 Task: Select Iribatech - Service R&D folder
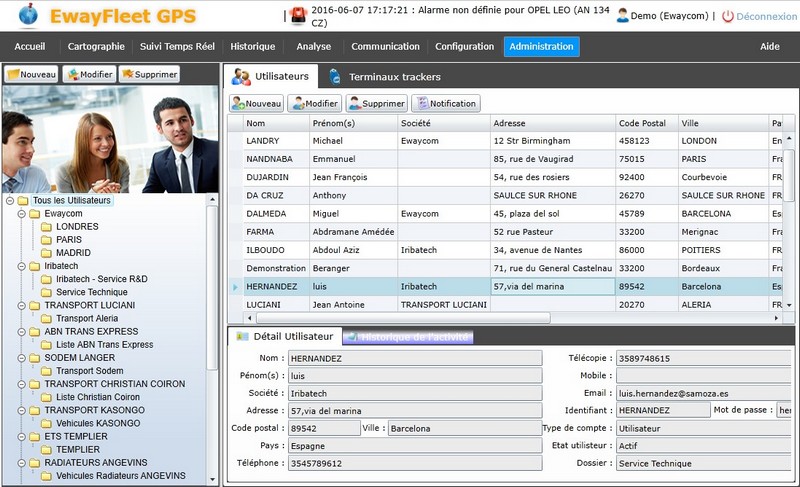pyautogui.click(x=102, y=279)
